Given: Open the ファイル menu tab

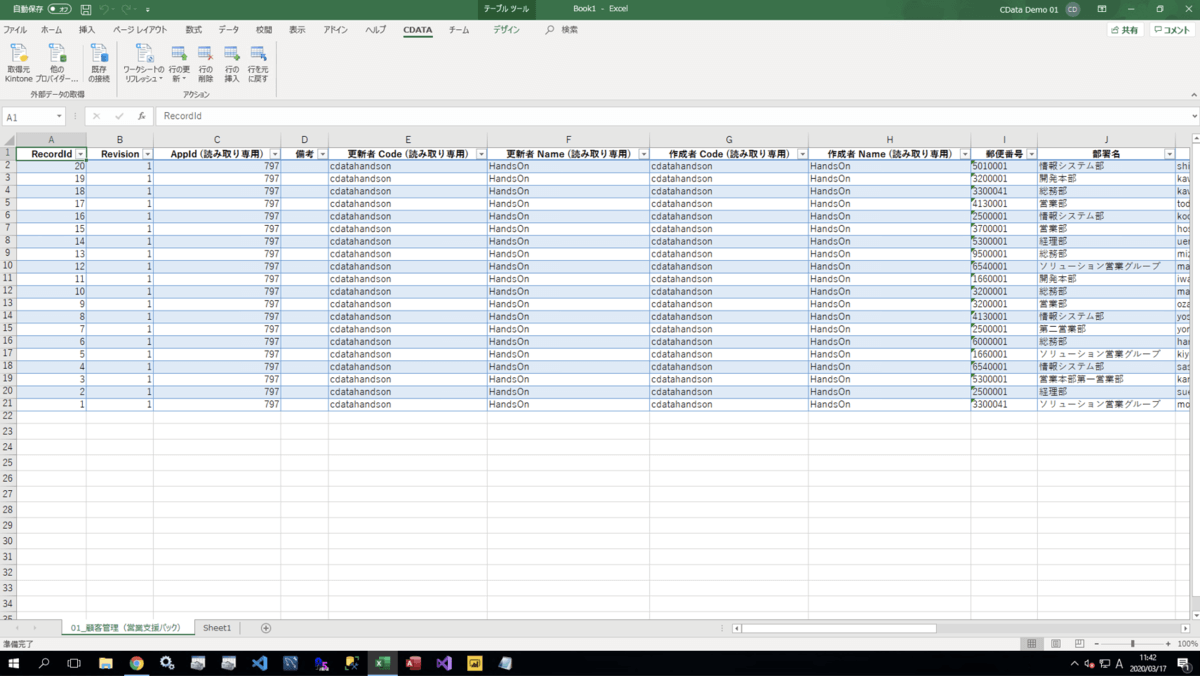Looking at the screenshot, I should 15,30.
